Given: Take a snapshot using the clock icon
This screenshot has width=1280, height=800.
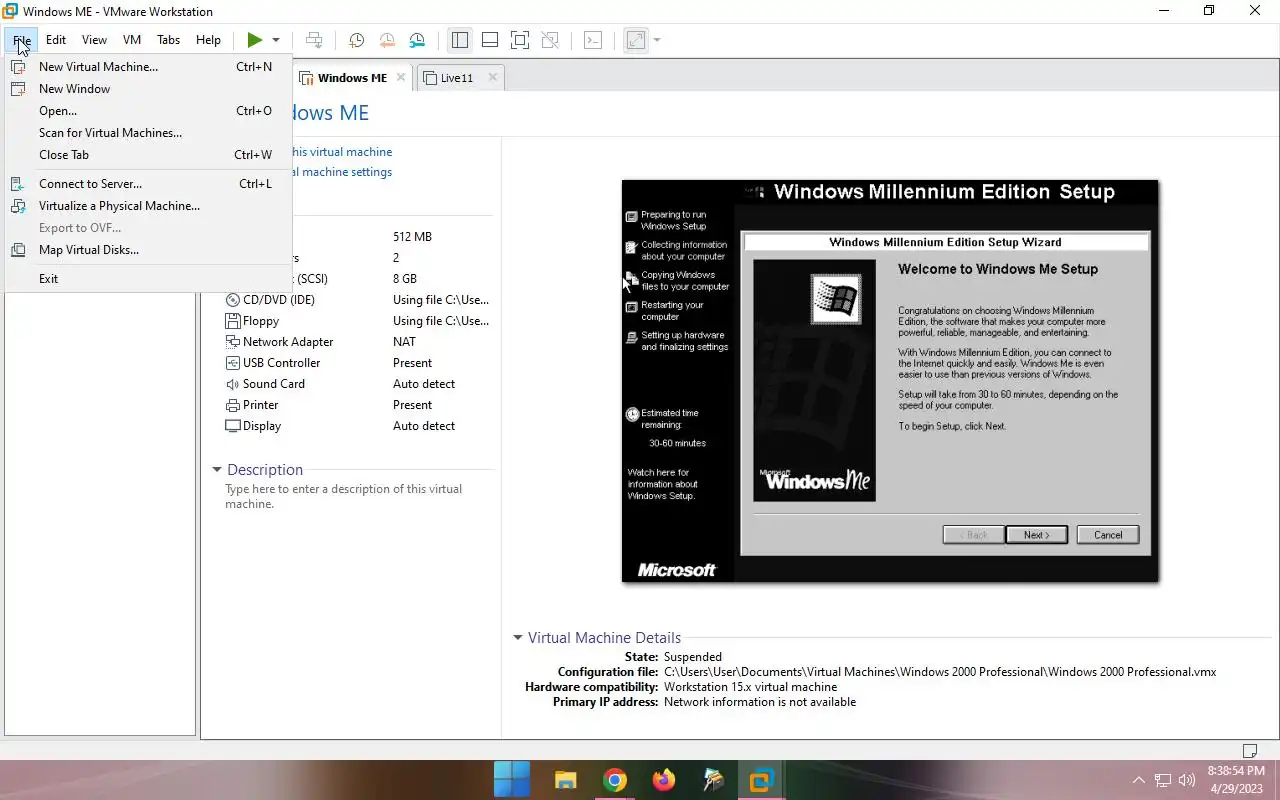Looking at the screenshot, I should pyautogui.click(x=356, y=40).
